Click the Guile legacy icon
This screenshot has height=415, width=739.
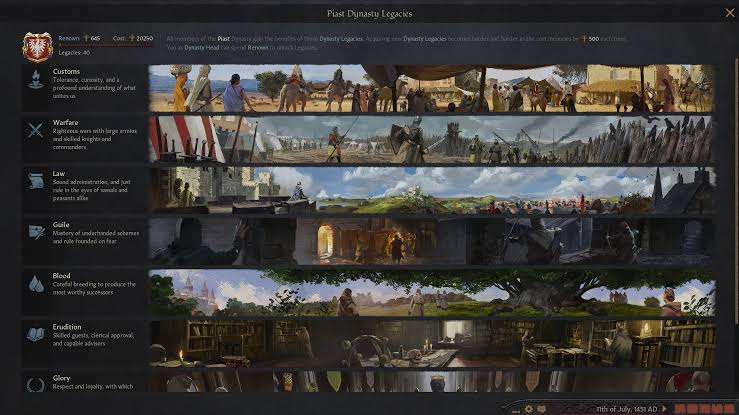(36, 232)
